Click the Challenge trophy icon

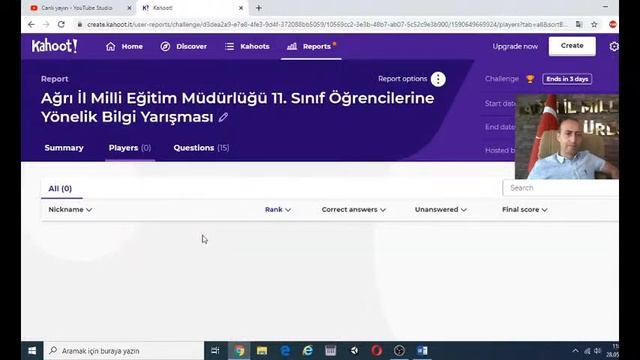tap(530, 79)
